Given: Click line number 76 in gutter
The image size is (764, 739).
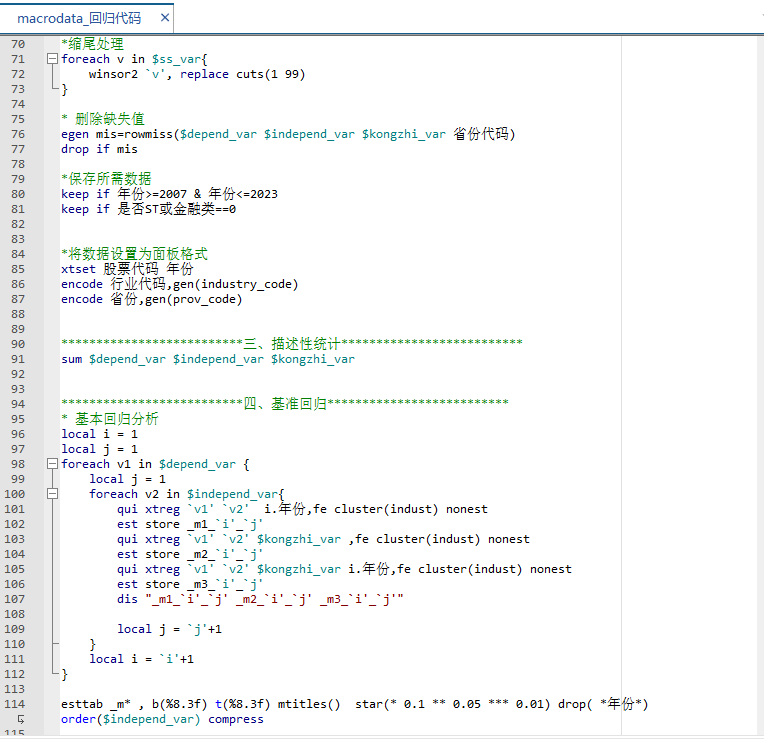Looking at the screenshot, I should pos(18,134).
